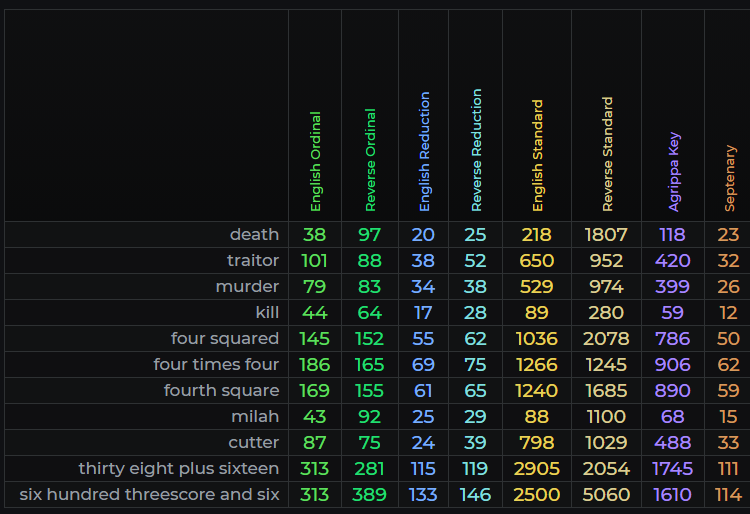Image resolution: width=750 pixels, height=514 pixels.
Task: Click the English Reduction column header
Action: (x=424, y=152)
